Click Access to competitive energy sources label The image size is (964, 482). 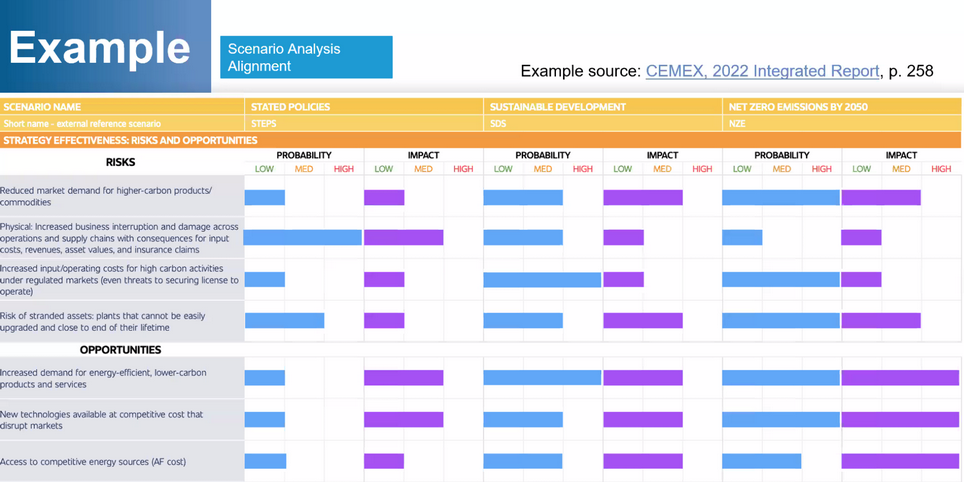[93, 462]
